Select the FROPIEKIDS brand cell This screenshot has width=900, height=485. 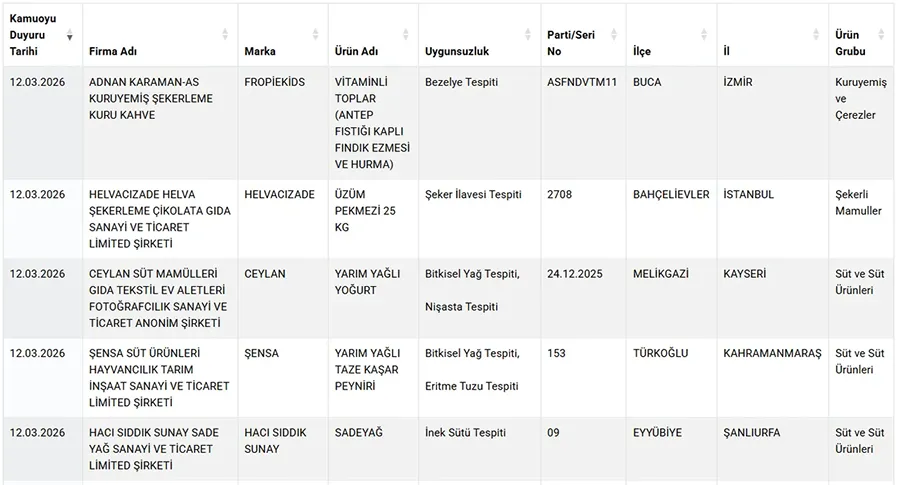(275, 82)
